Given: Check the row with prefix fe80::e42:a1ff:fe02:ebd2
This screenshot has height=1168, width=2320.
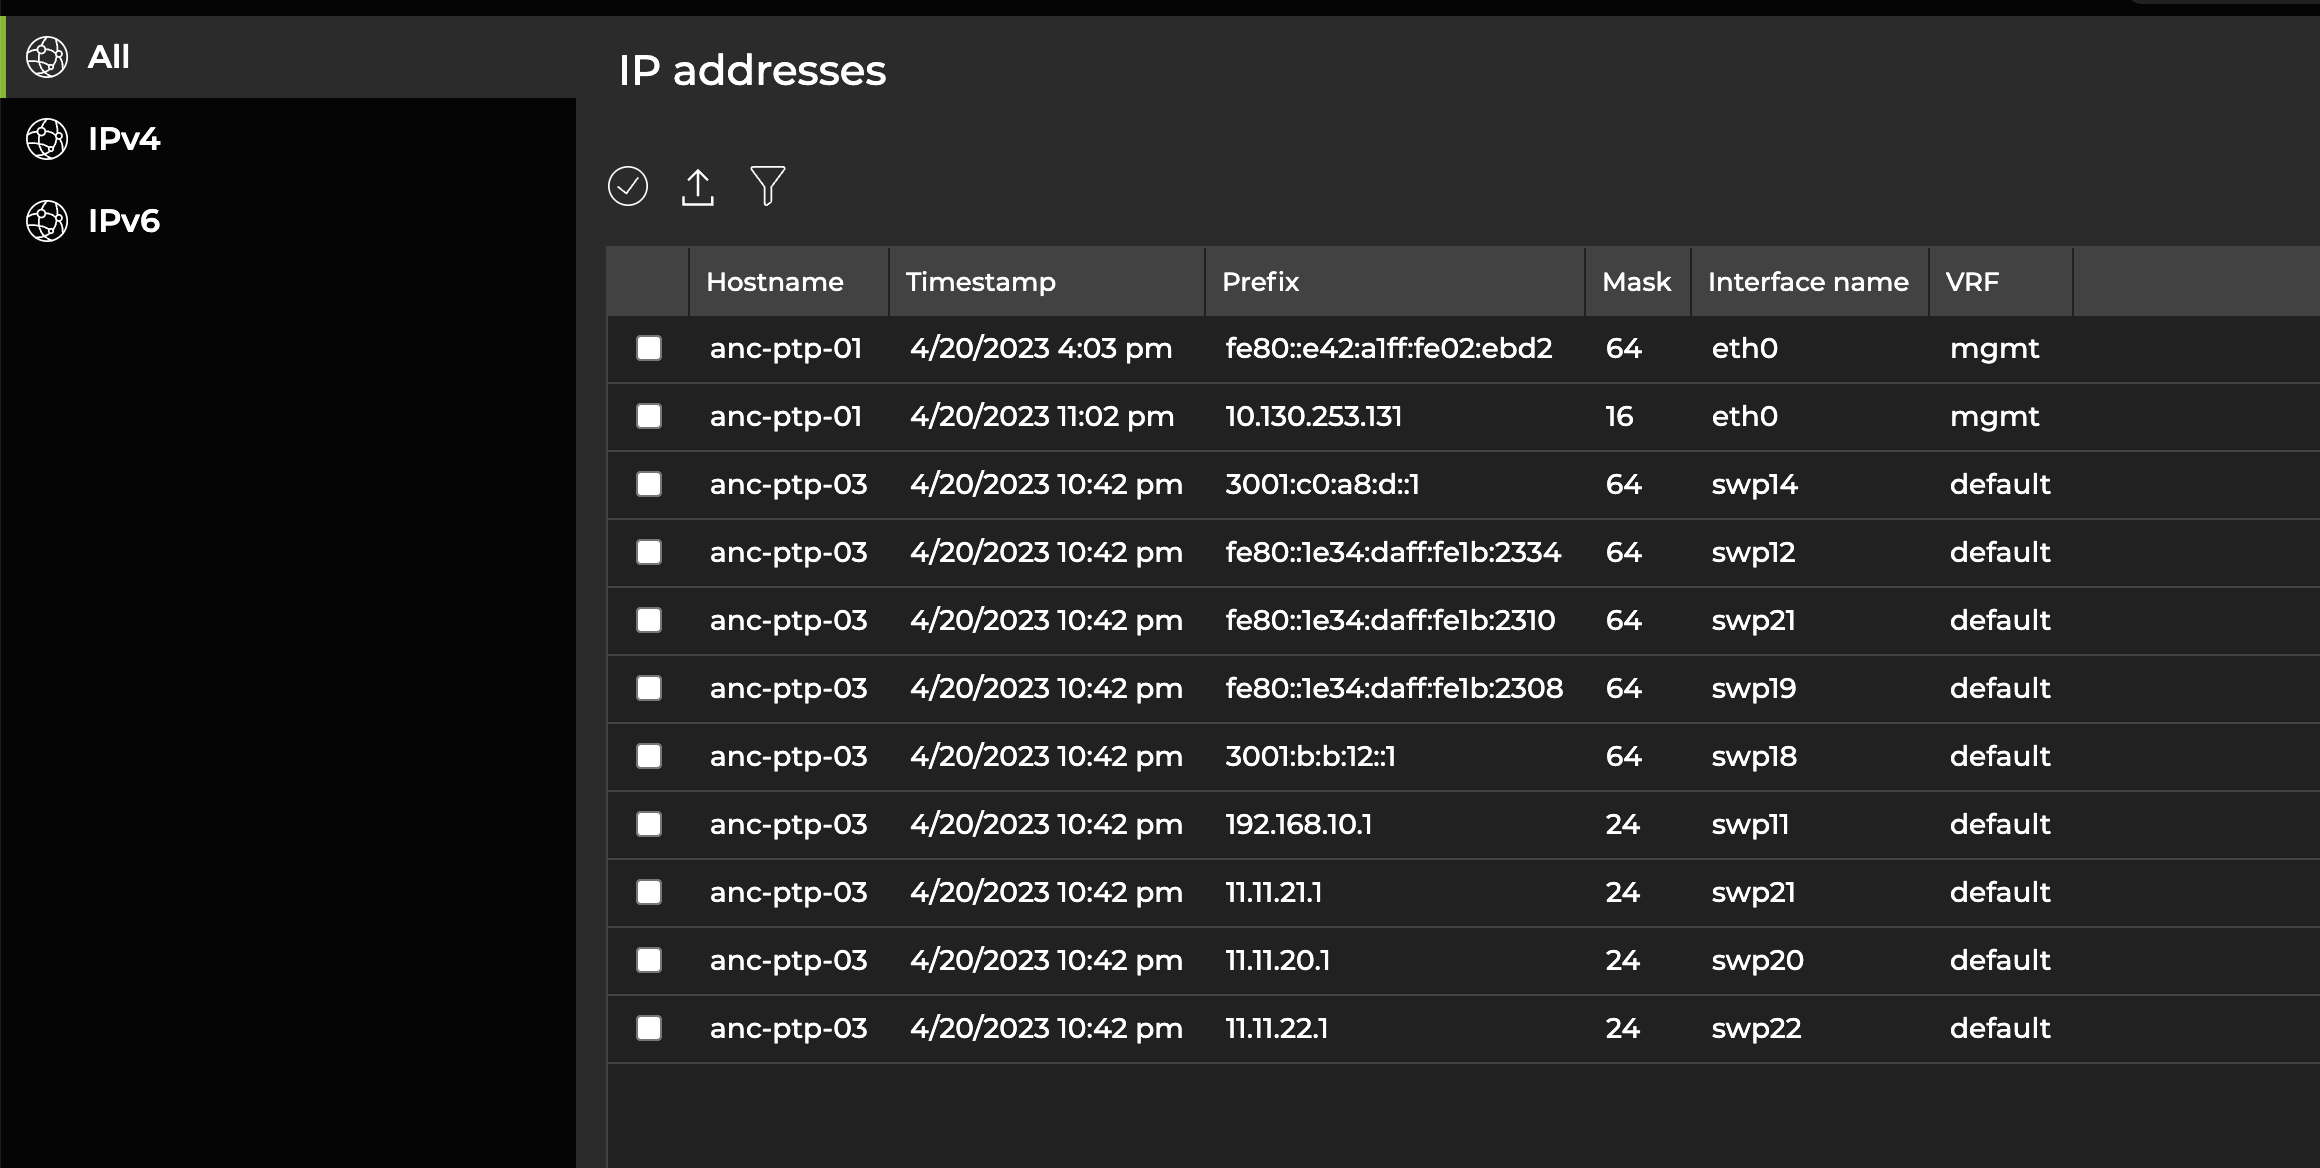Looking at the screenshot, I should [649, 348].
